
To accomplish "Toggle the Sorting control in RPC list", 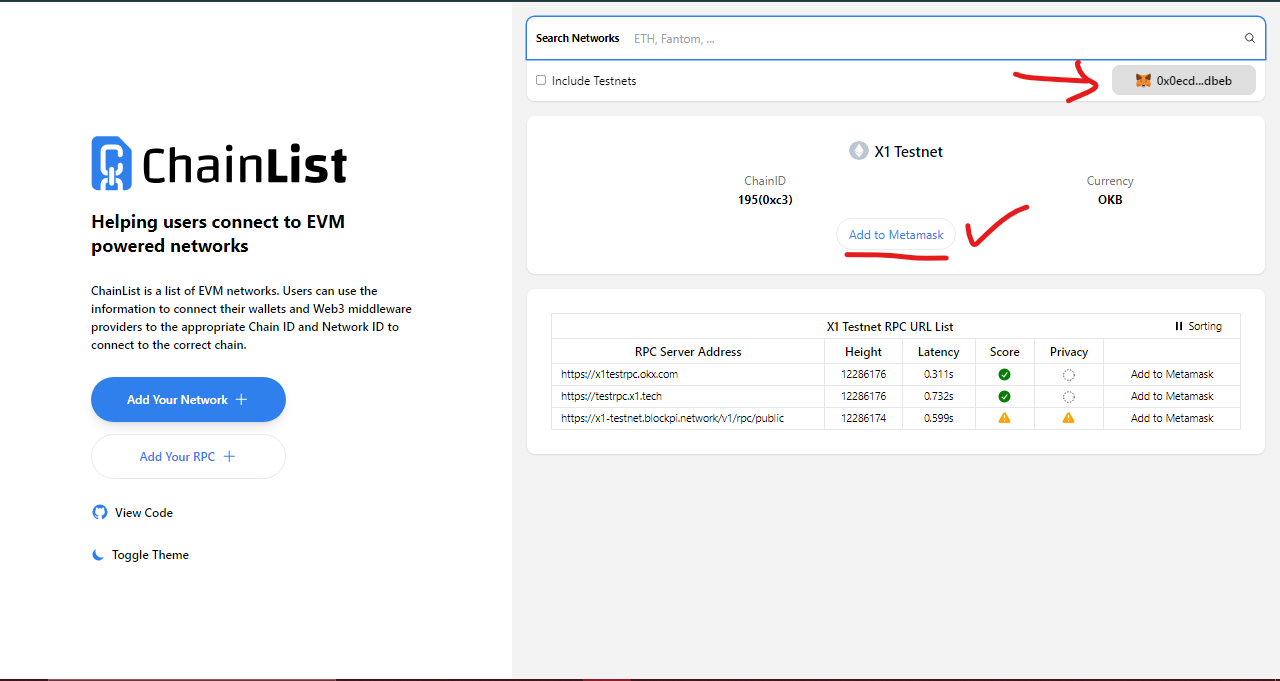I will [x=1198, y=326].
